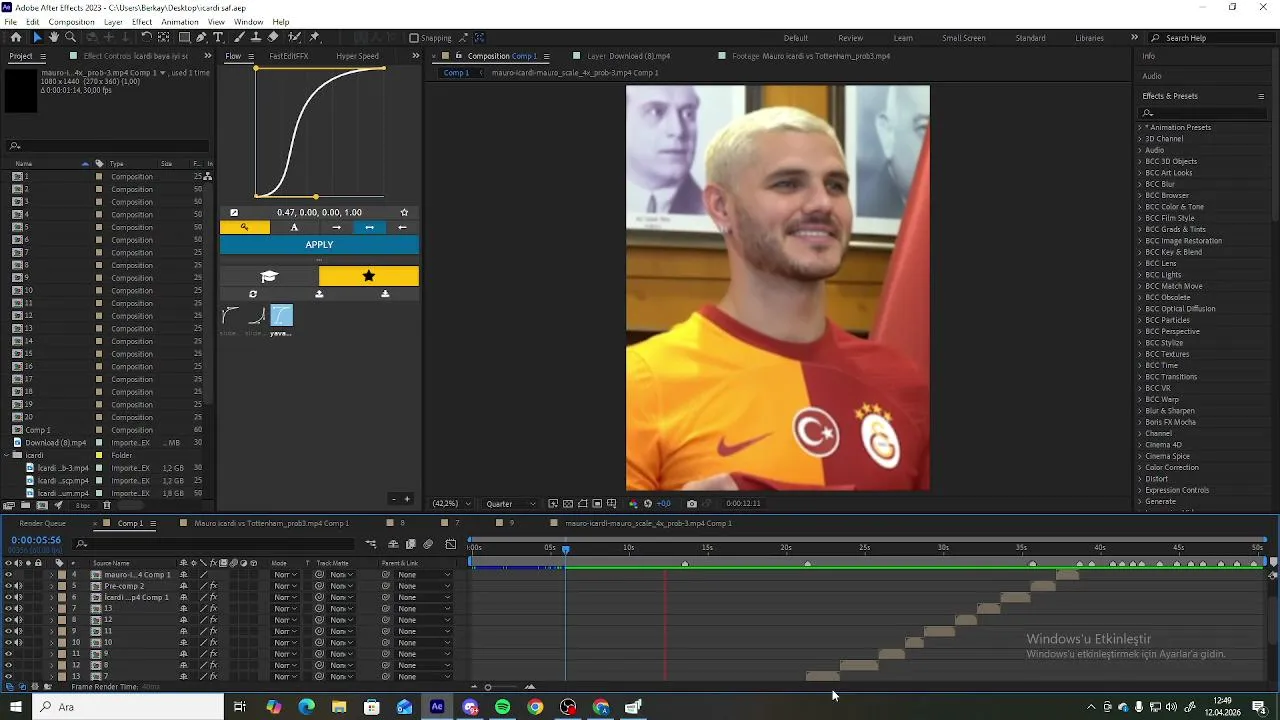The height and width of the screenshot is (720, 1280).
Task: Expand layer 4 mauro Comp 1 properties
Action: (x=51, y=575)
